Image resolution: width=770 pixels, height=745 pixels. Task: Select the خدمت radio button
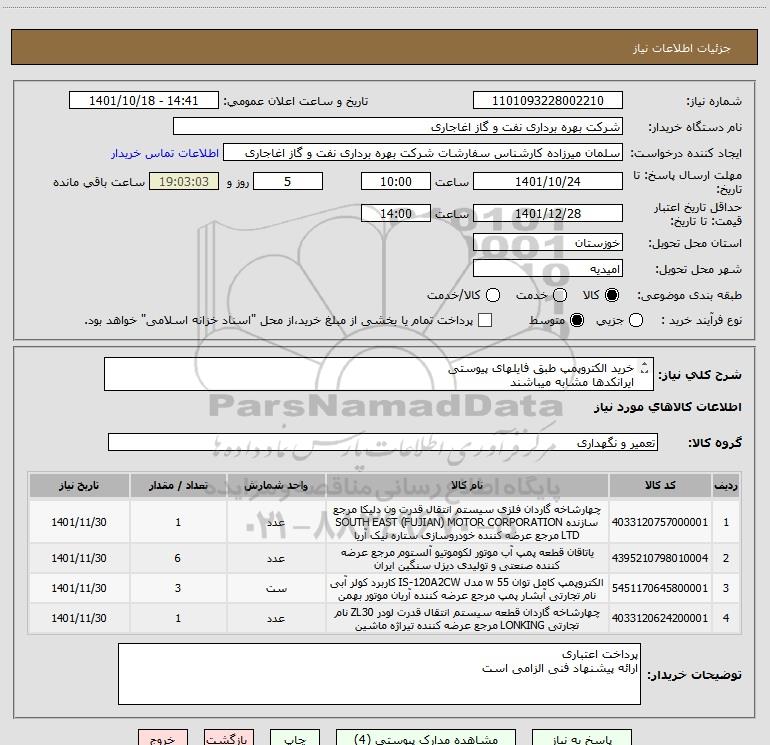[x=560, y=295]
